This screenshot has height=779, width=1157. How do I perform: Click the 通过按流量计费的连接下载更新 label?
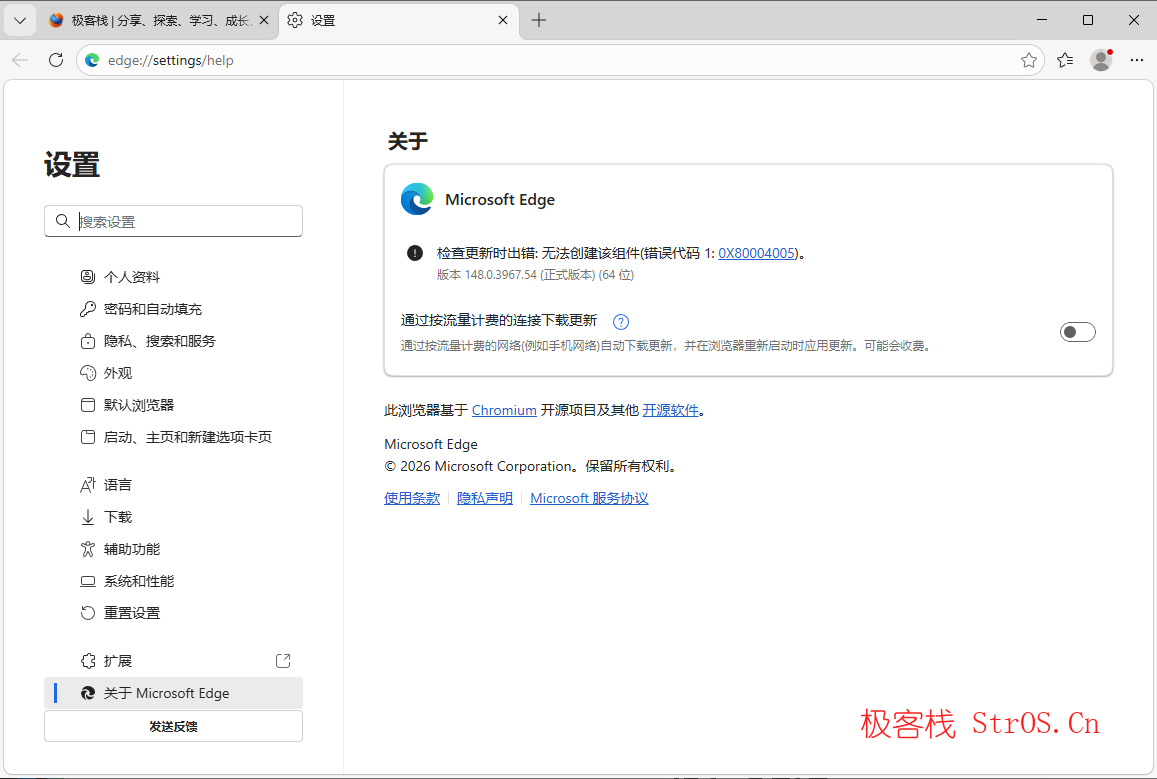pyautogui.click(x=499, y=321)
